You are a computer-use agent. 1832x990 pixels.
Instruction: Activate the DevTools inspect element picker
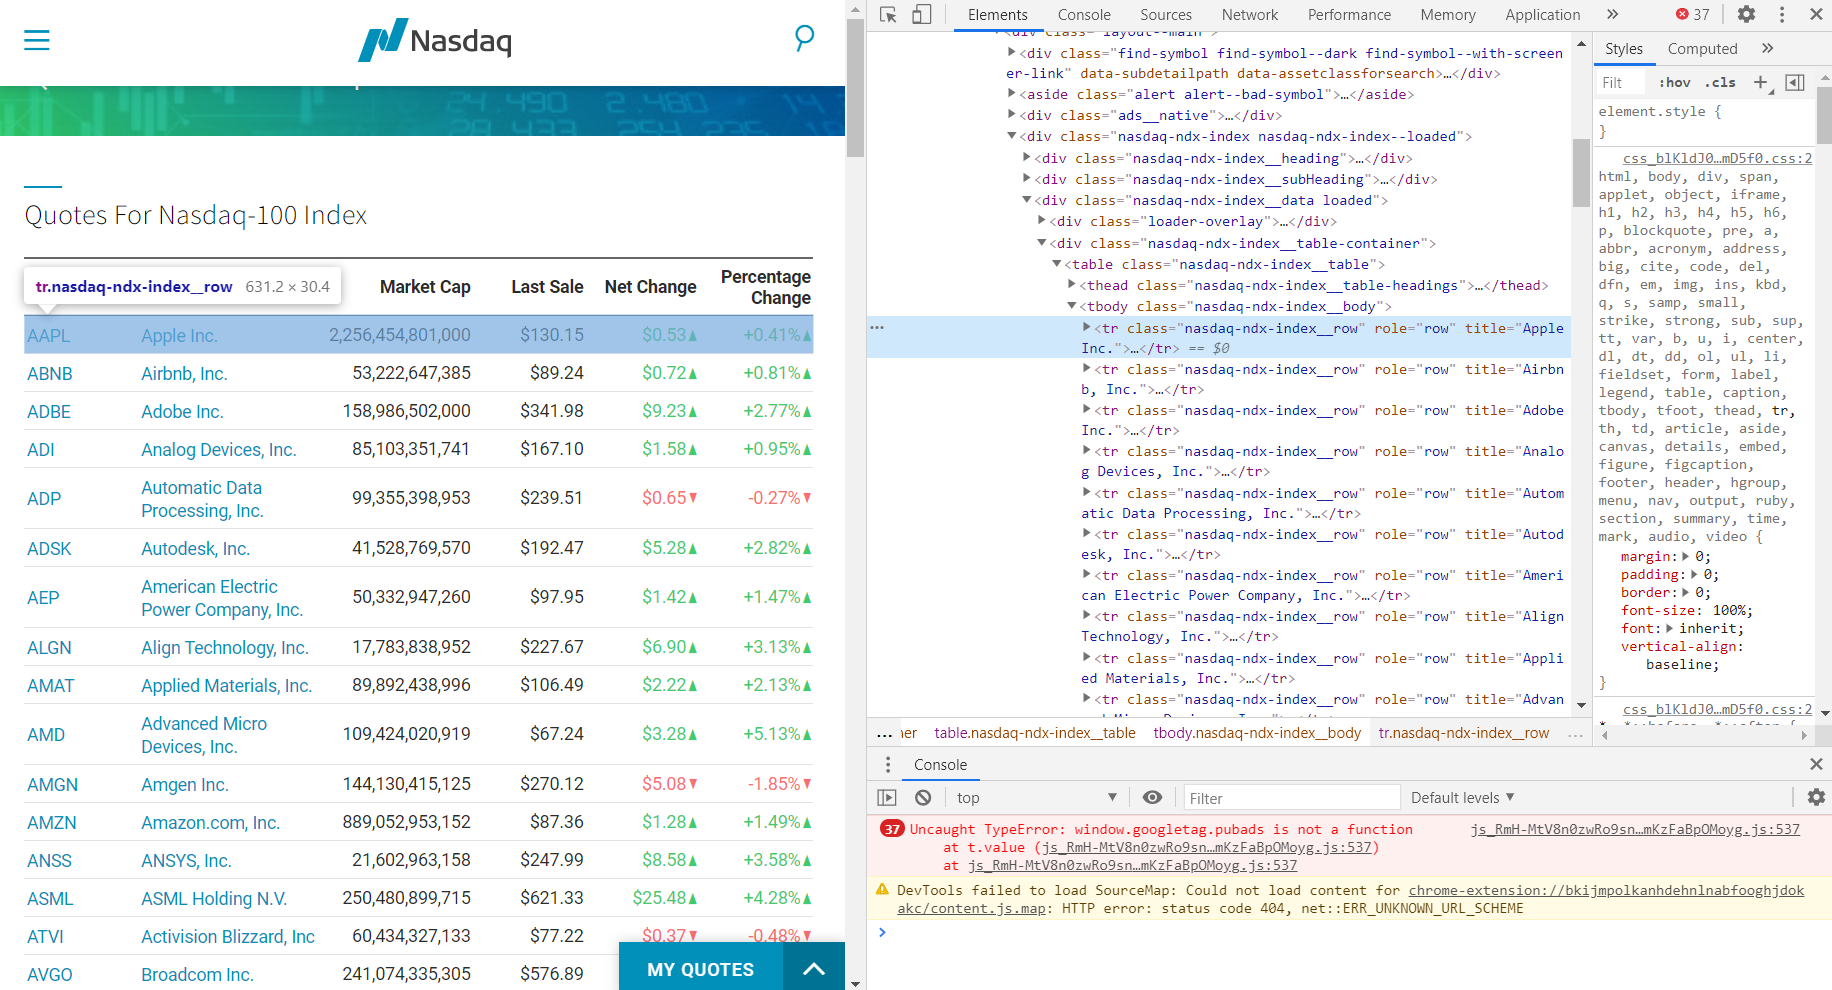click(x=888, y=15)
